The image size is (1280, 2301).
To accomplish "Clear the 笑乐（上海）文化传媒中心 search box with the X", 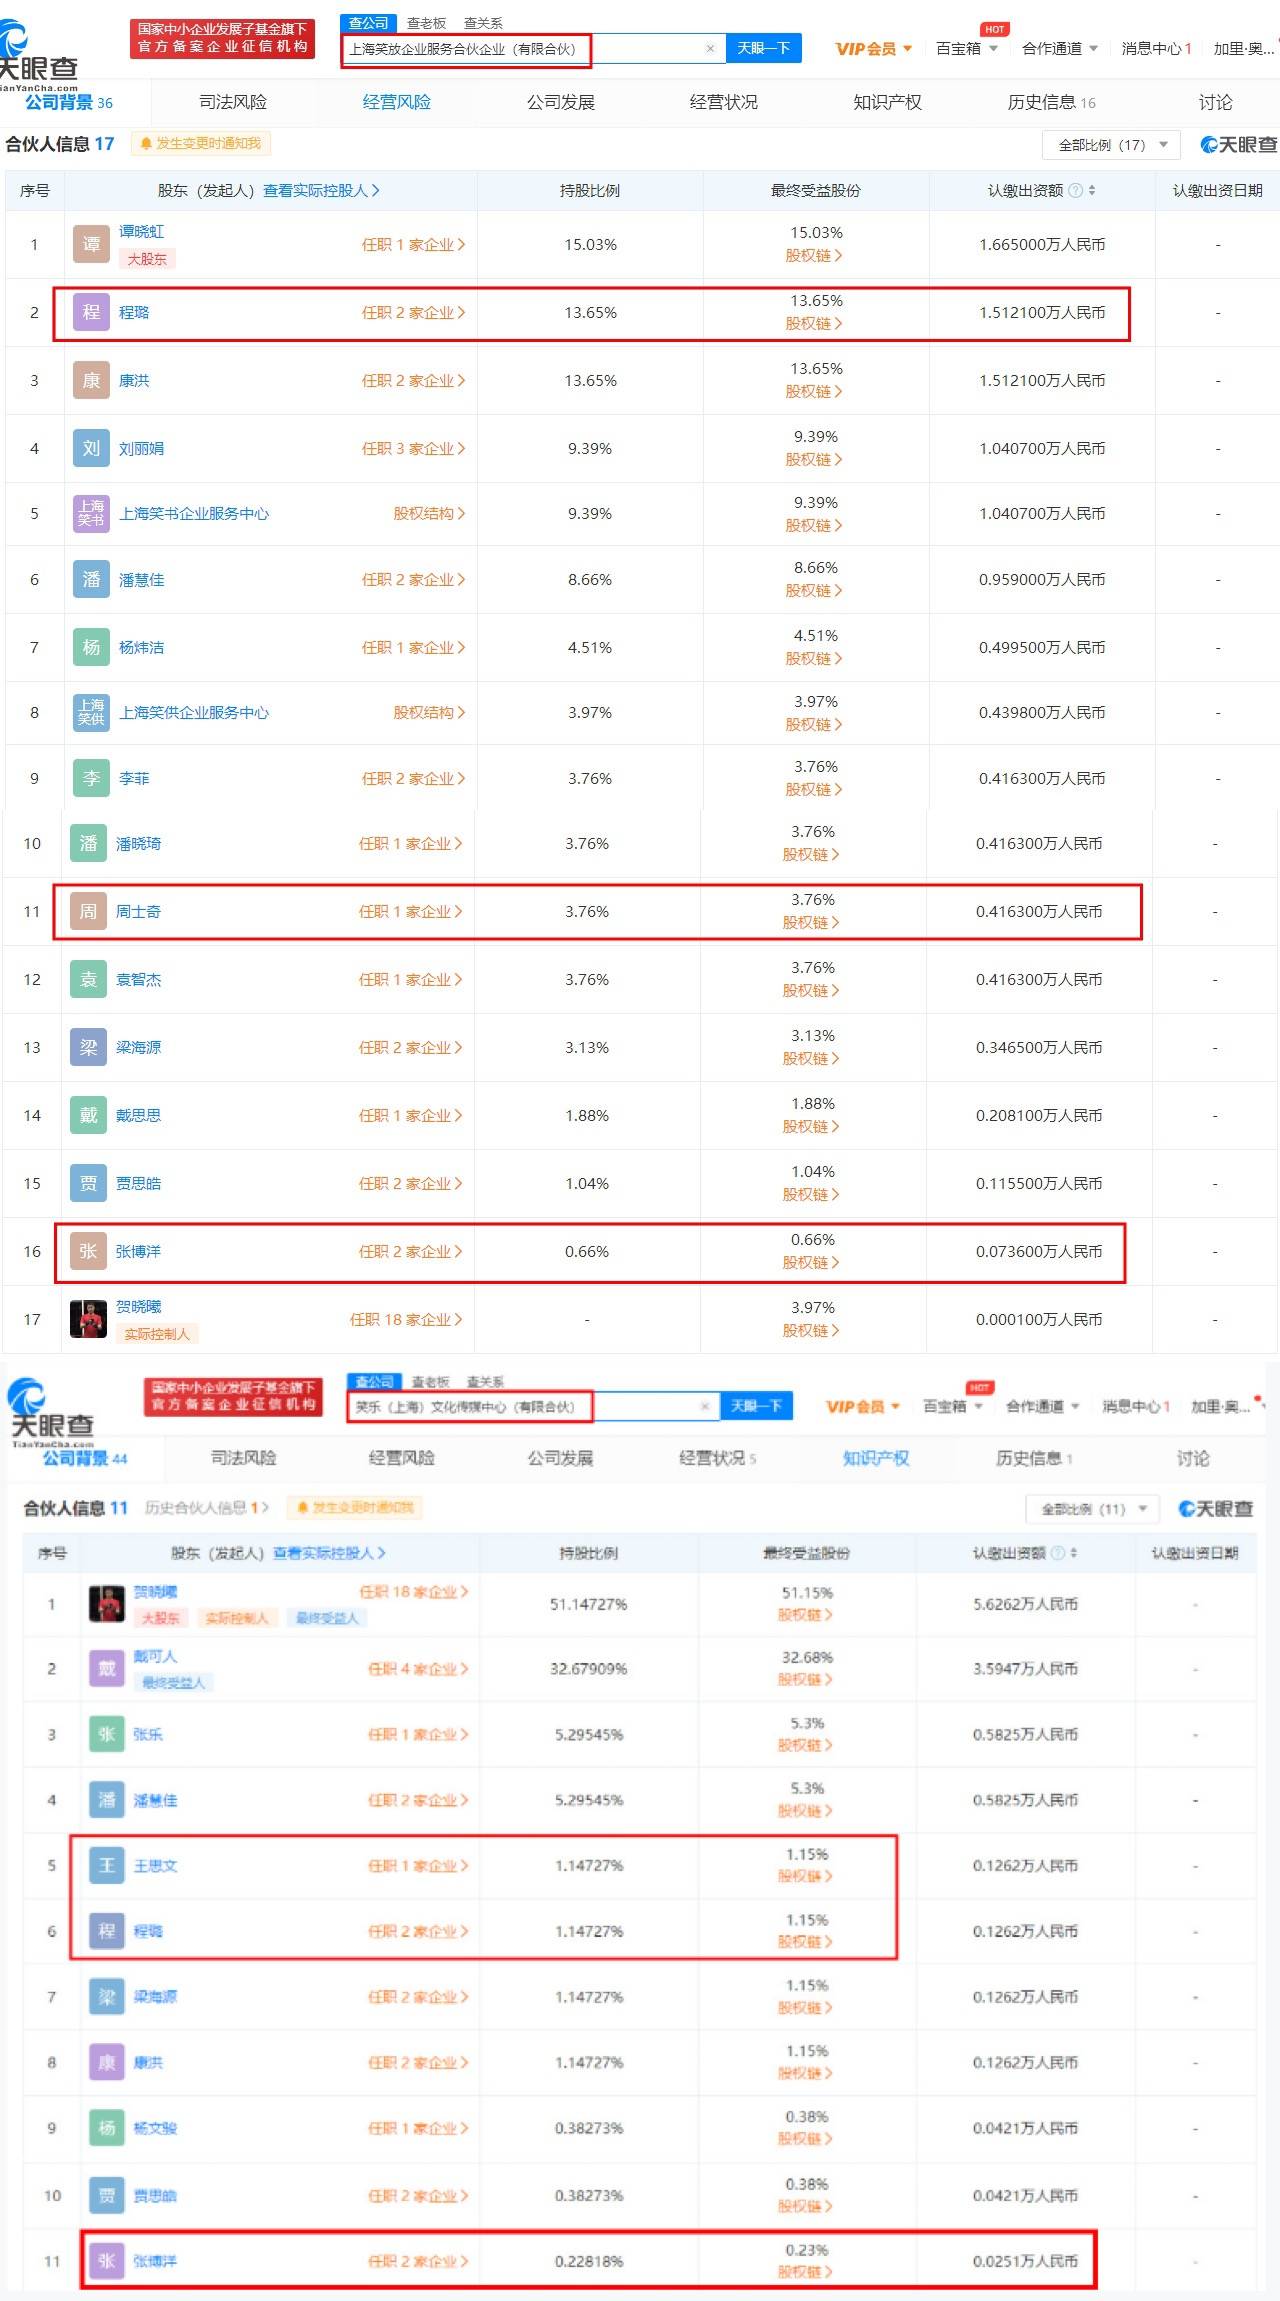I will pos(705,1407).
